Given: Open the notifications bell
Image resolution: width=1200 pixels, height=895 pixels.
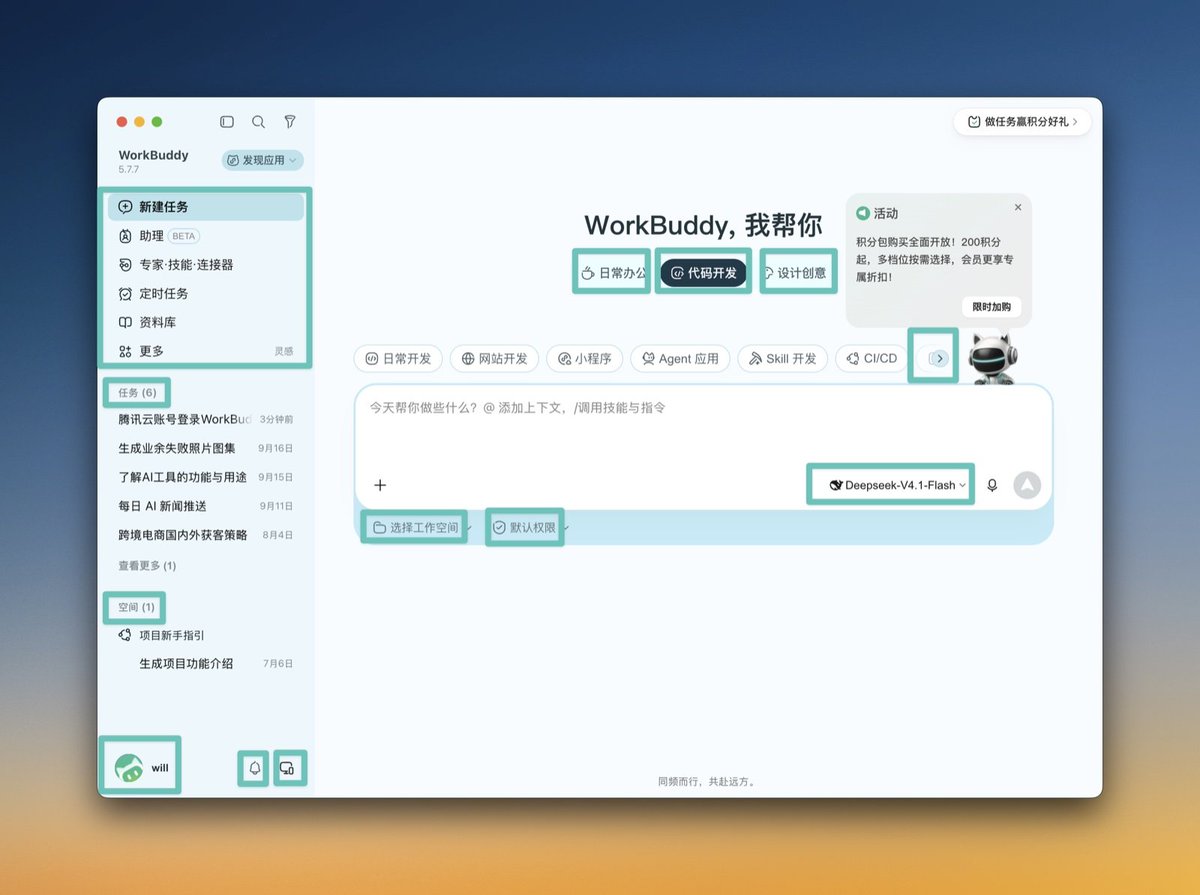Looking at the screenshot, I should [254, 768].
